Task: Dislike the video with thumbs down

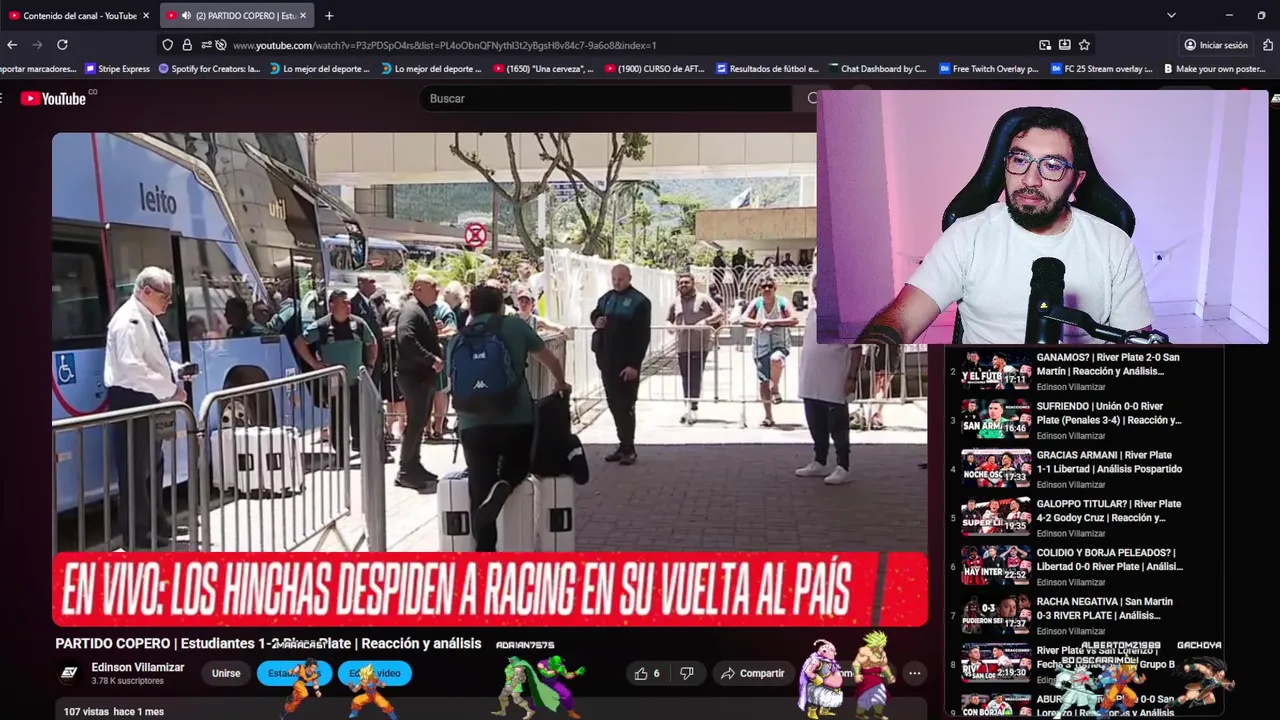Action: (x=686, y=673)
